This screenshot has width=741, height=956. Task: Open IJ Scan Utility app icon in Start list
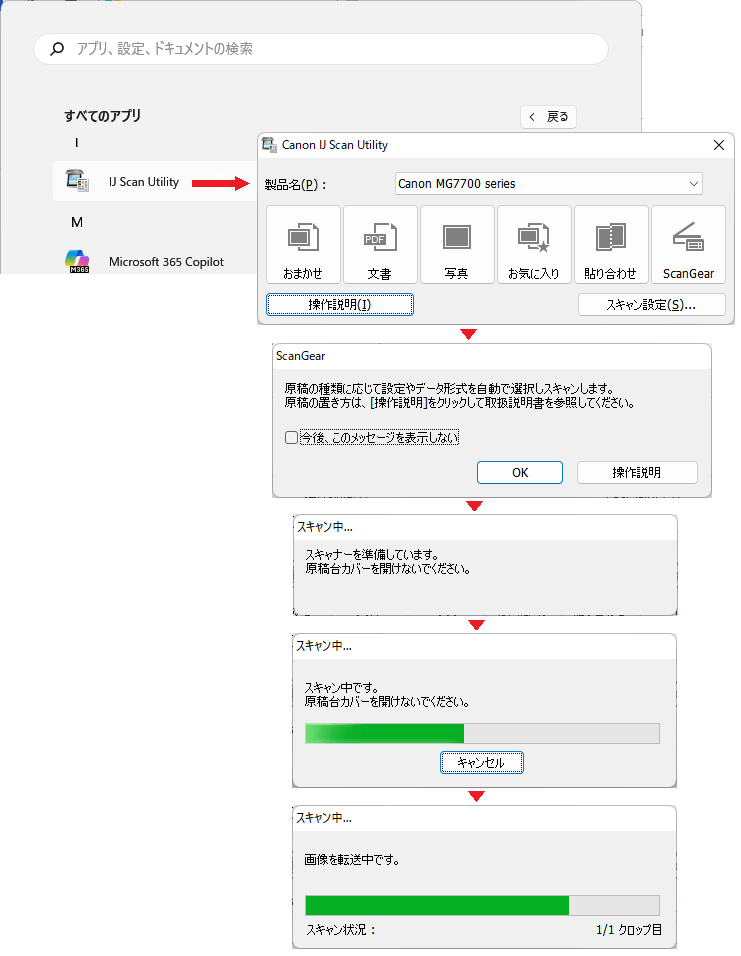tap(77, 180)
